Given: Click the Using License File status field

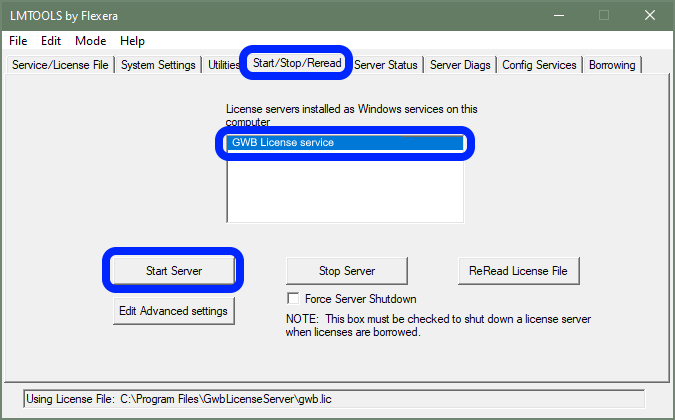Looking at the screenshot, I should tap(334, 399).
